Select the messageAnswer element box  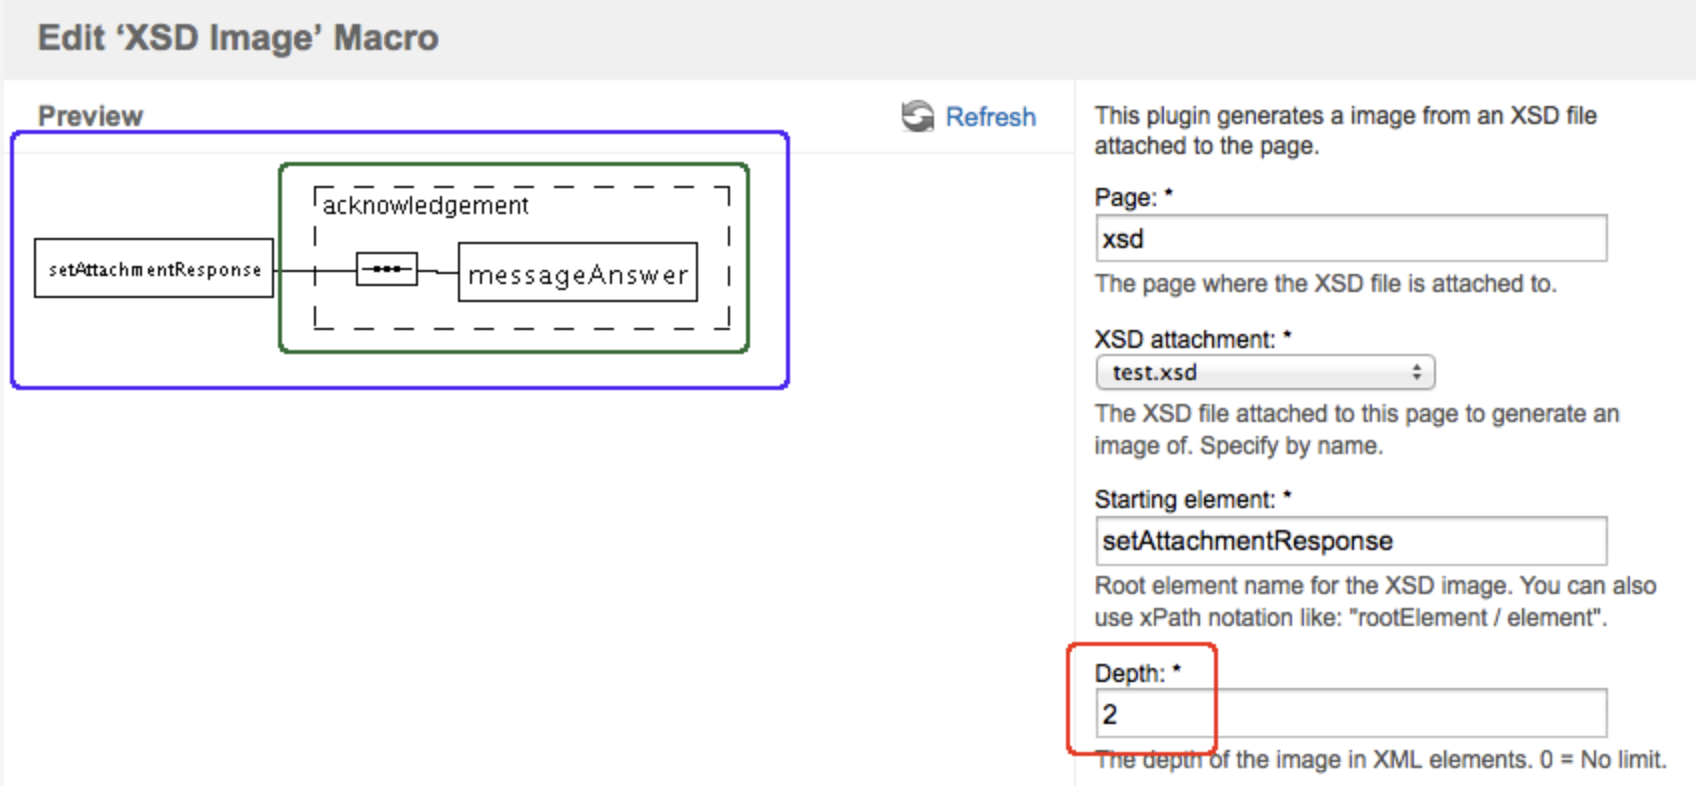tap(577, 272)
